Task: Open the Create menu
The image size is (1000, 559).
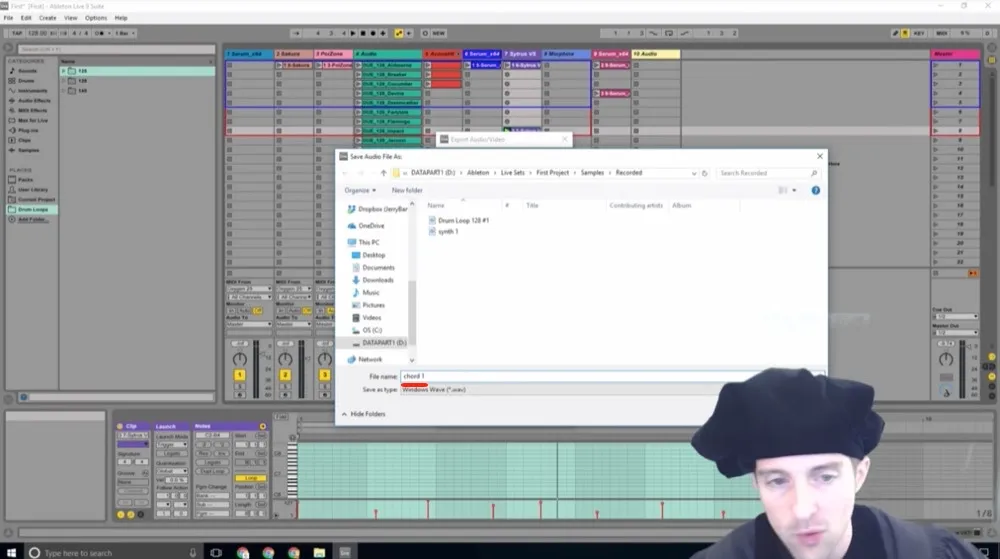Action: pos(48,18)
